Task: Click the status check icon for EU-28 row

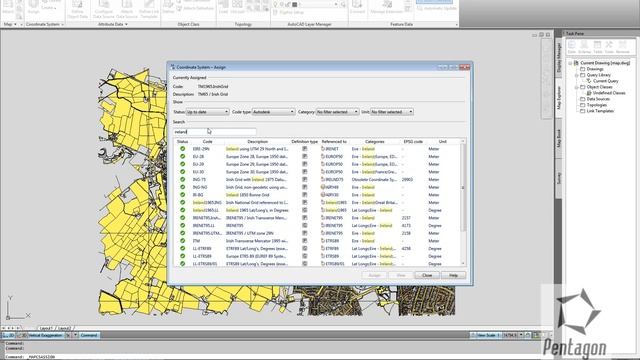Action: point(182,157)
